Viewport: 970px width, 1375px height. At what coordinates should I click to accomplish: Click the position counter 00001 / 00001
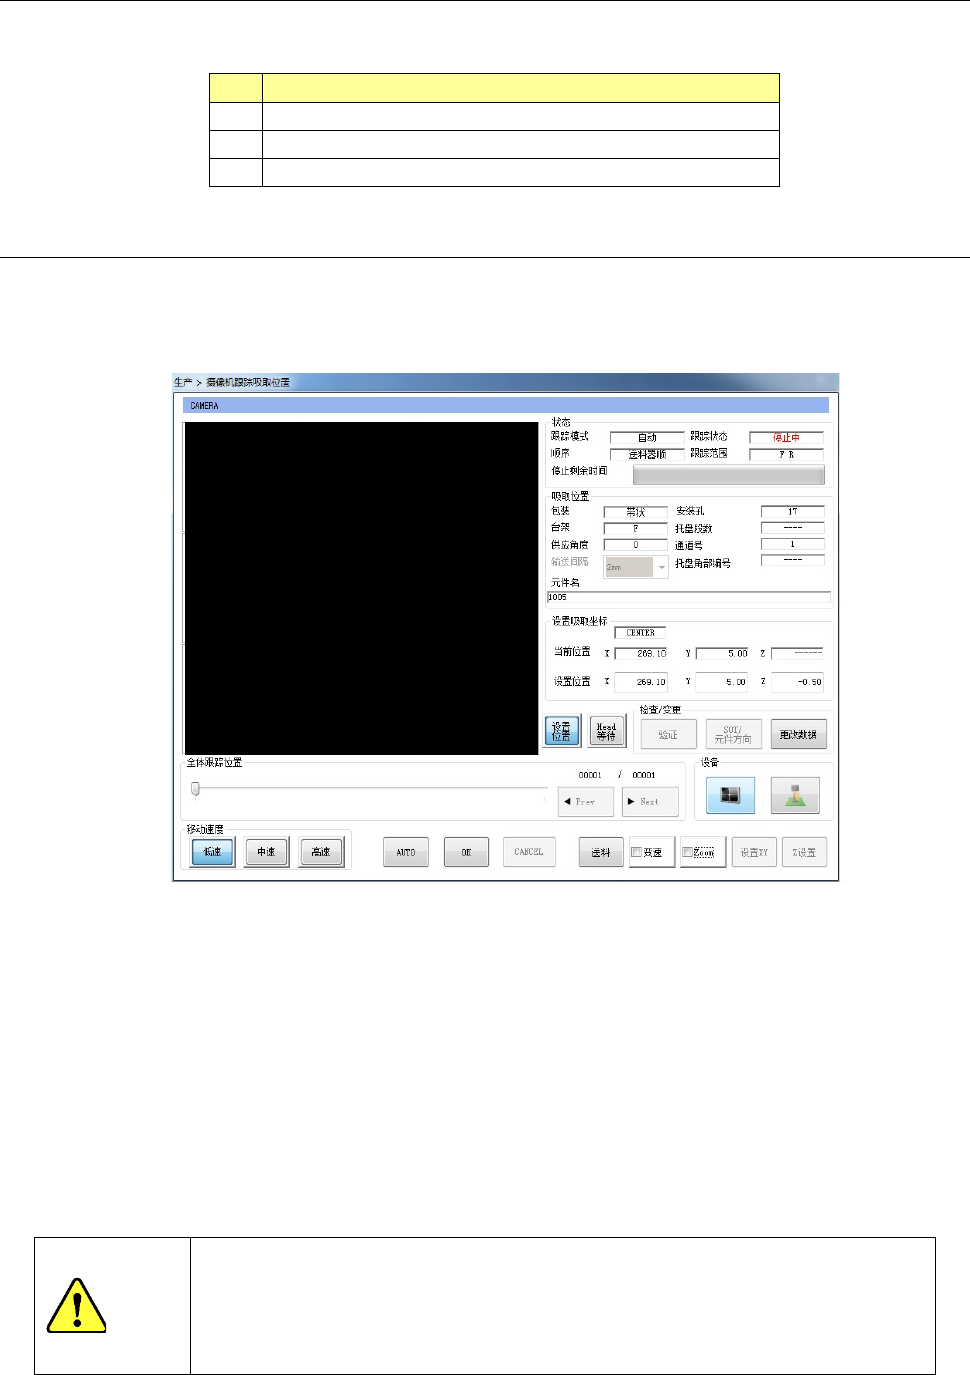click(618, 775)
